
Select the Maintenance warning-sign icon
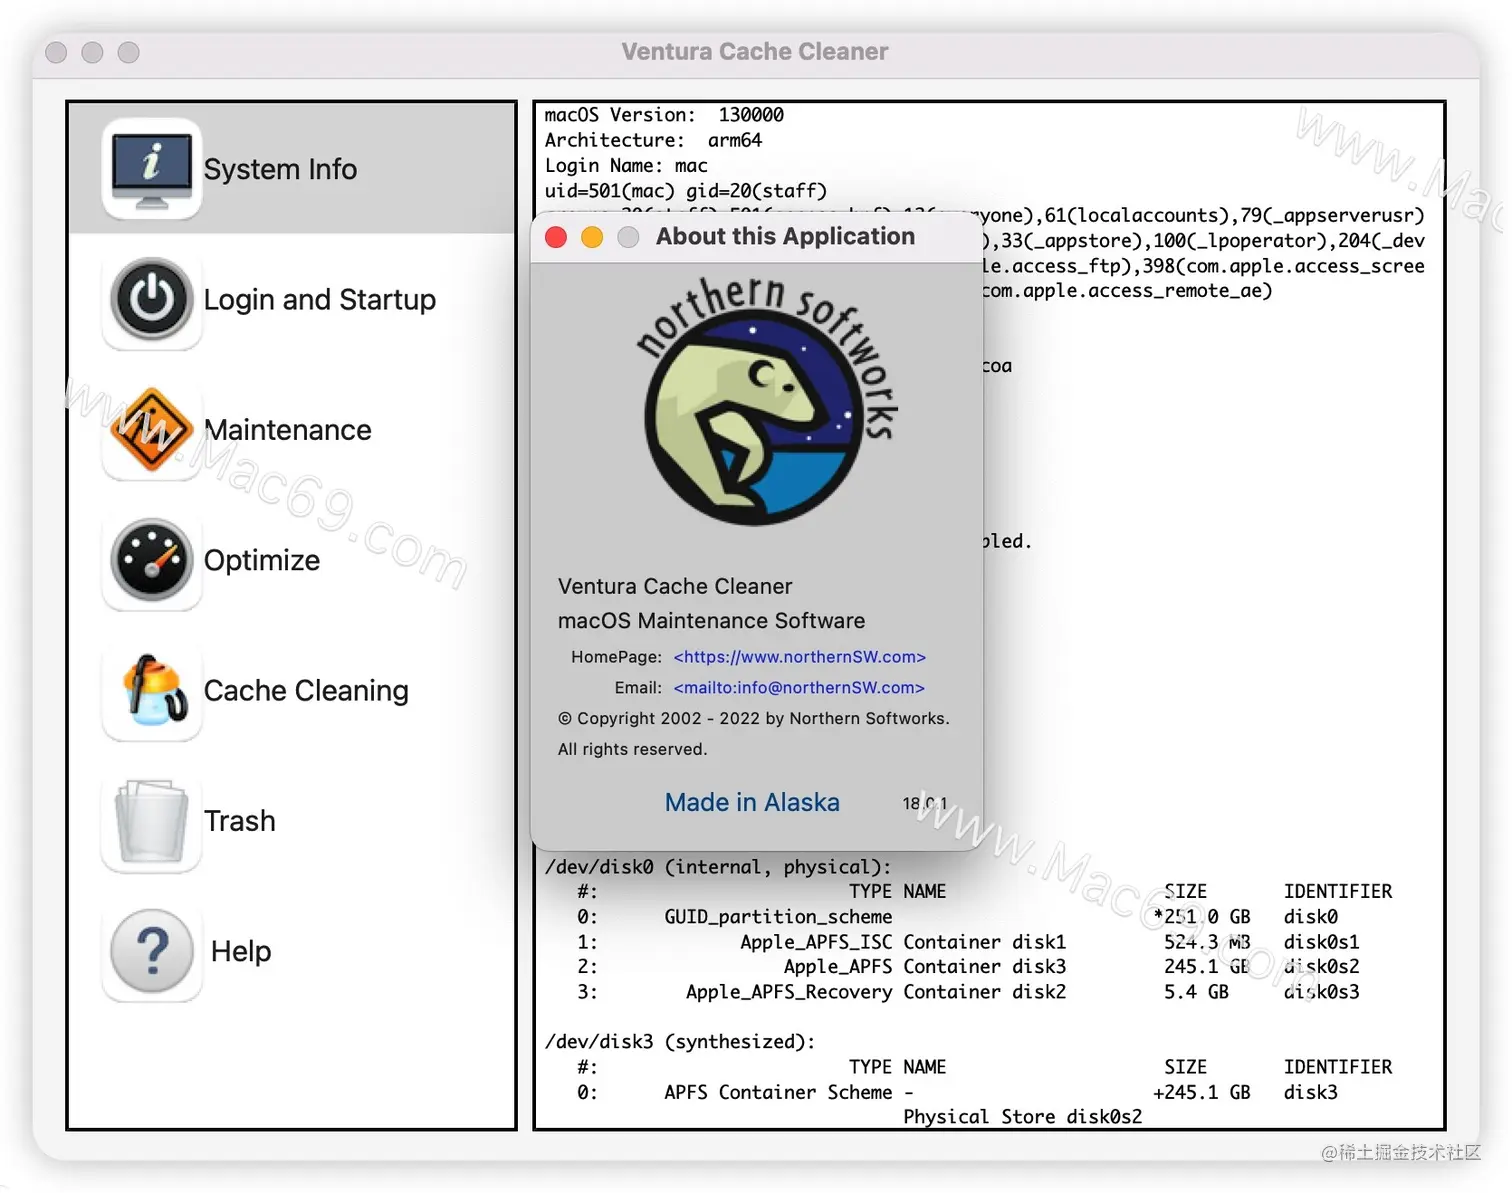pyautogui.click(x=152, y=430)
